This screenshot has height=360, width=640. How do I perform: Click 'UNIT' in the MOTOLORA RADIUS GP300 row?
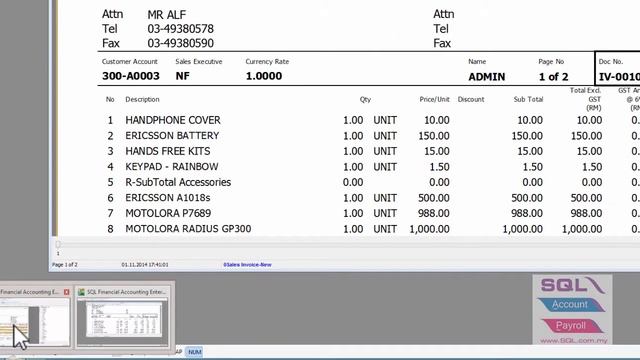(385, 229)
